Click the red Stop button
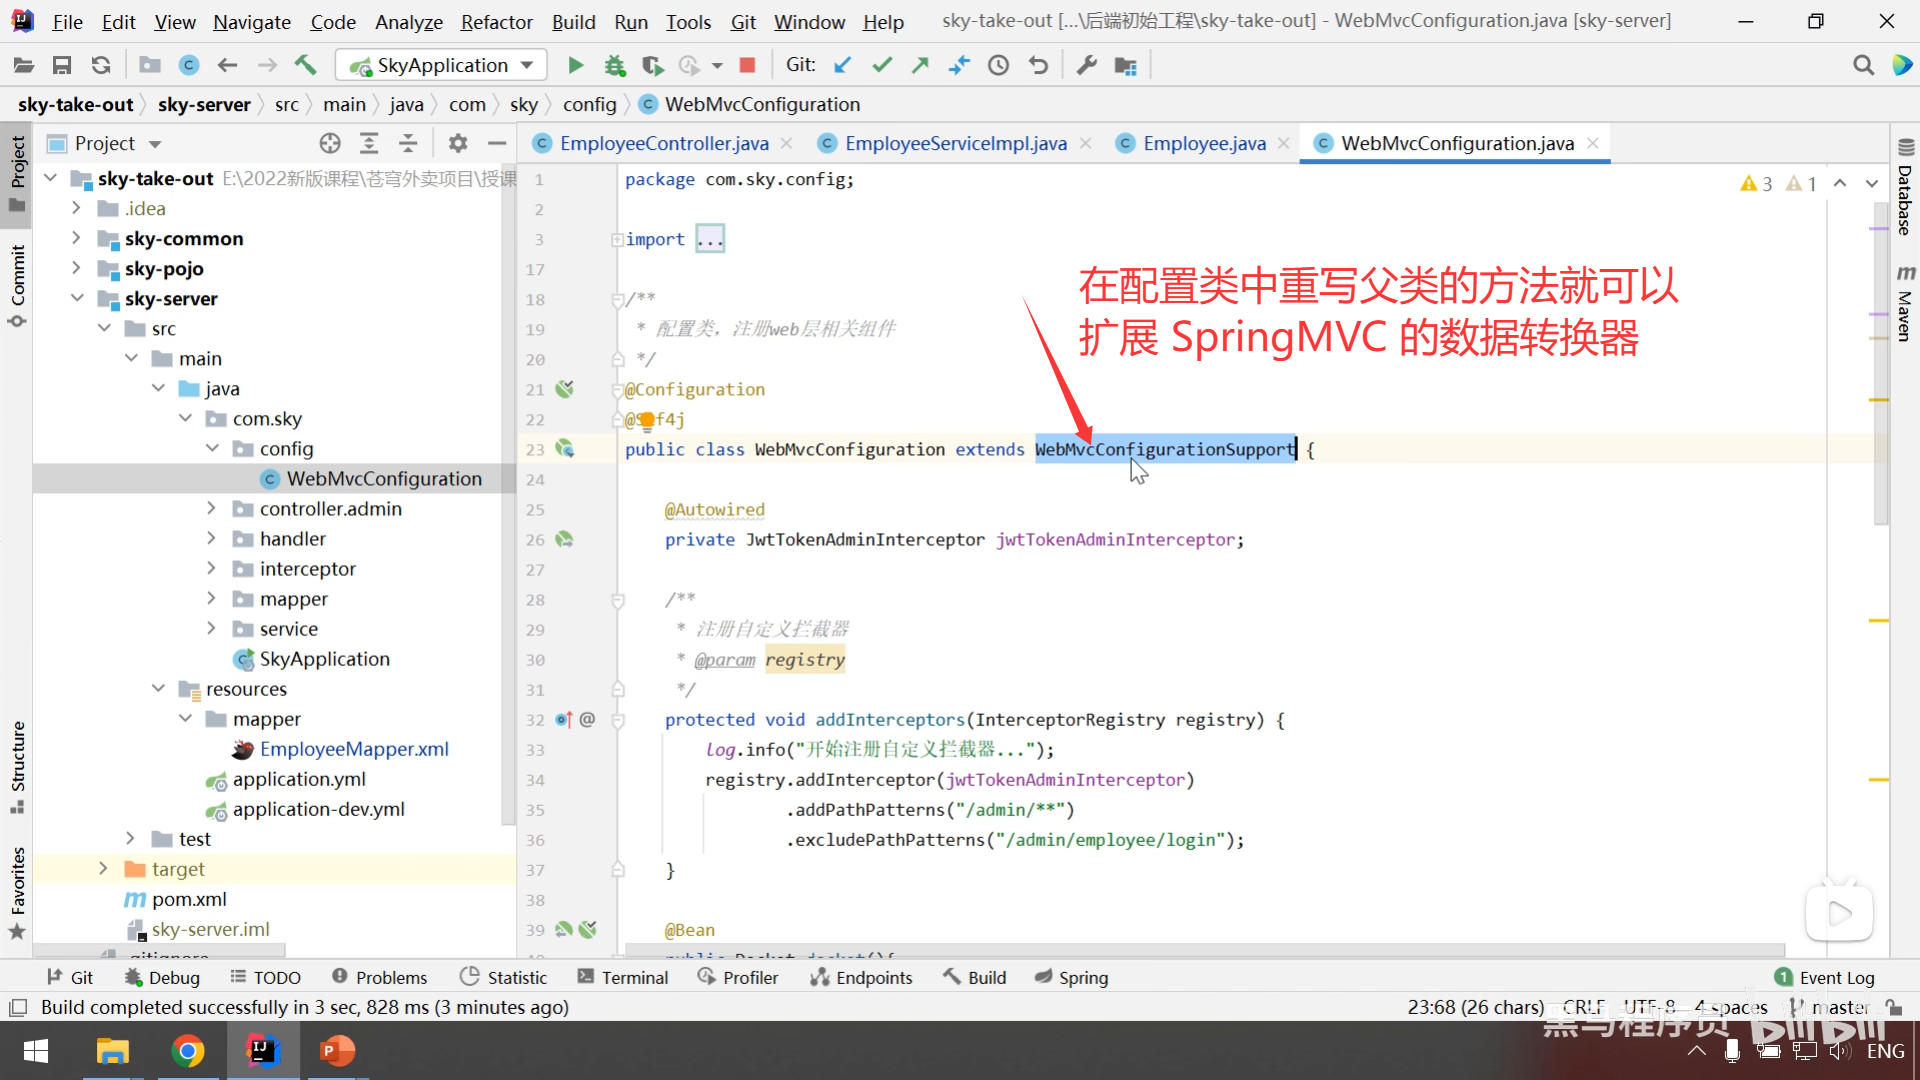Viewport: 1920px width, 1080px height. [x=747, y=65]
